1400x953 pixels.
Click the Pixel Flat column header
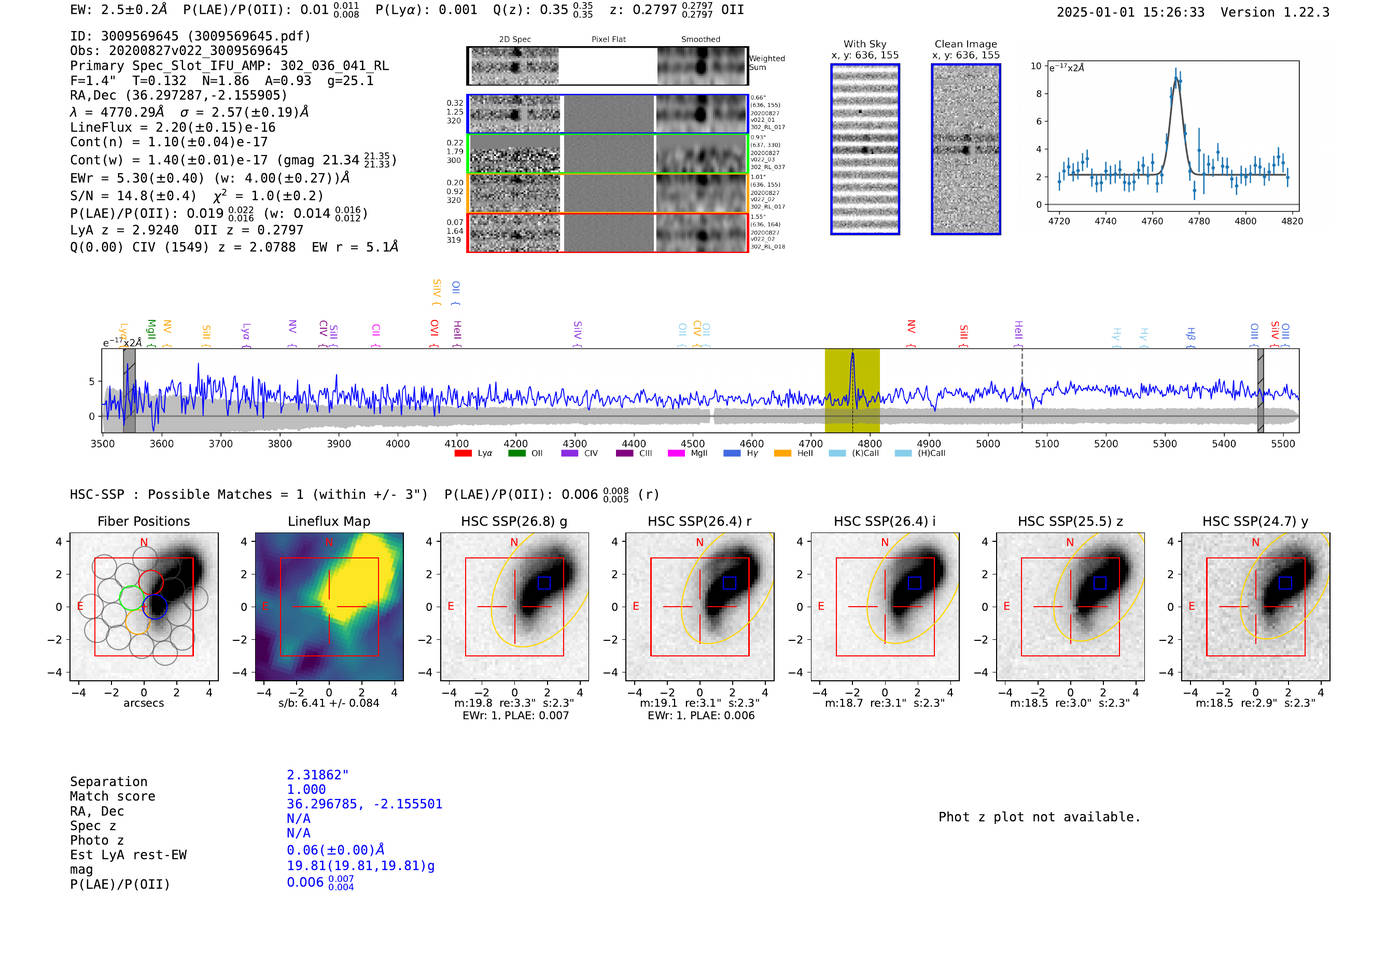609,40
